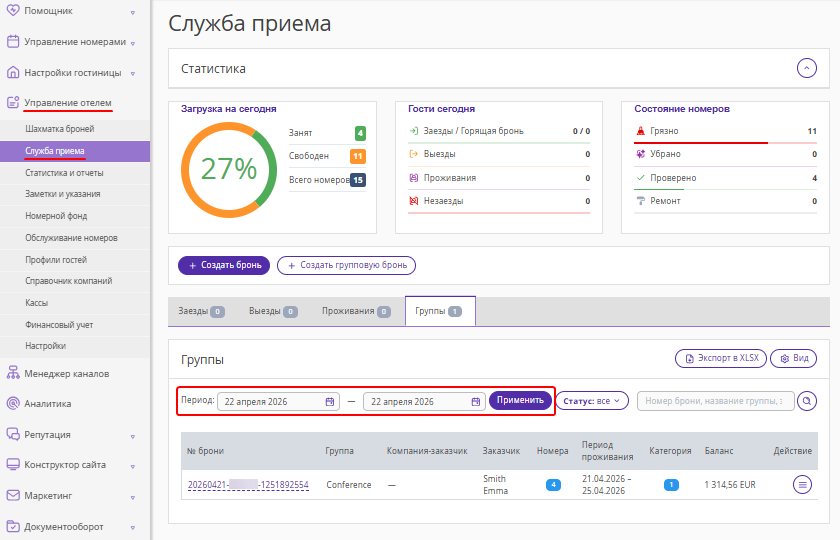Image resolution: width=840 pixels, height=540 pixels.
Task: Click the Маркетинг envelope icon
Action: 13,496
